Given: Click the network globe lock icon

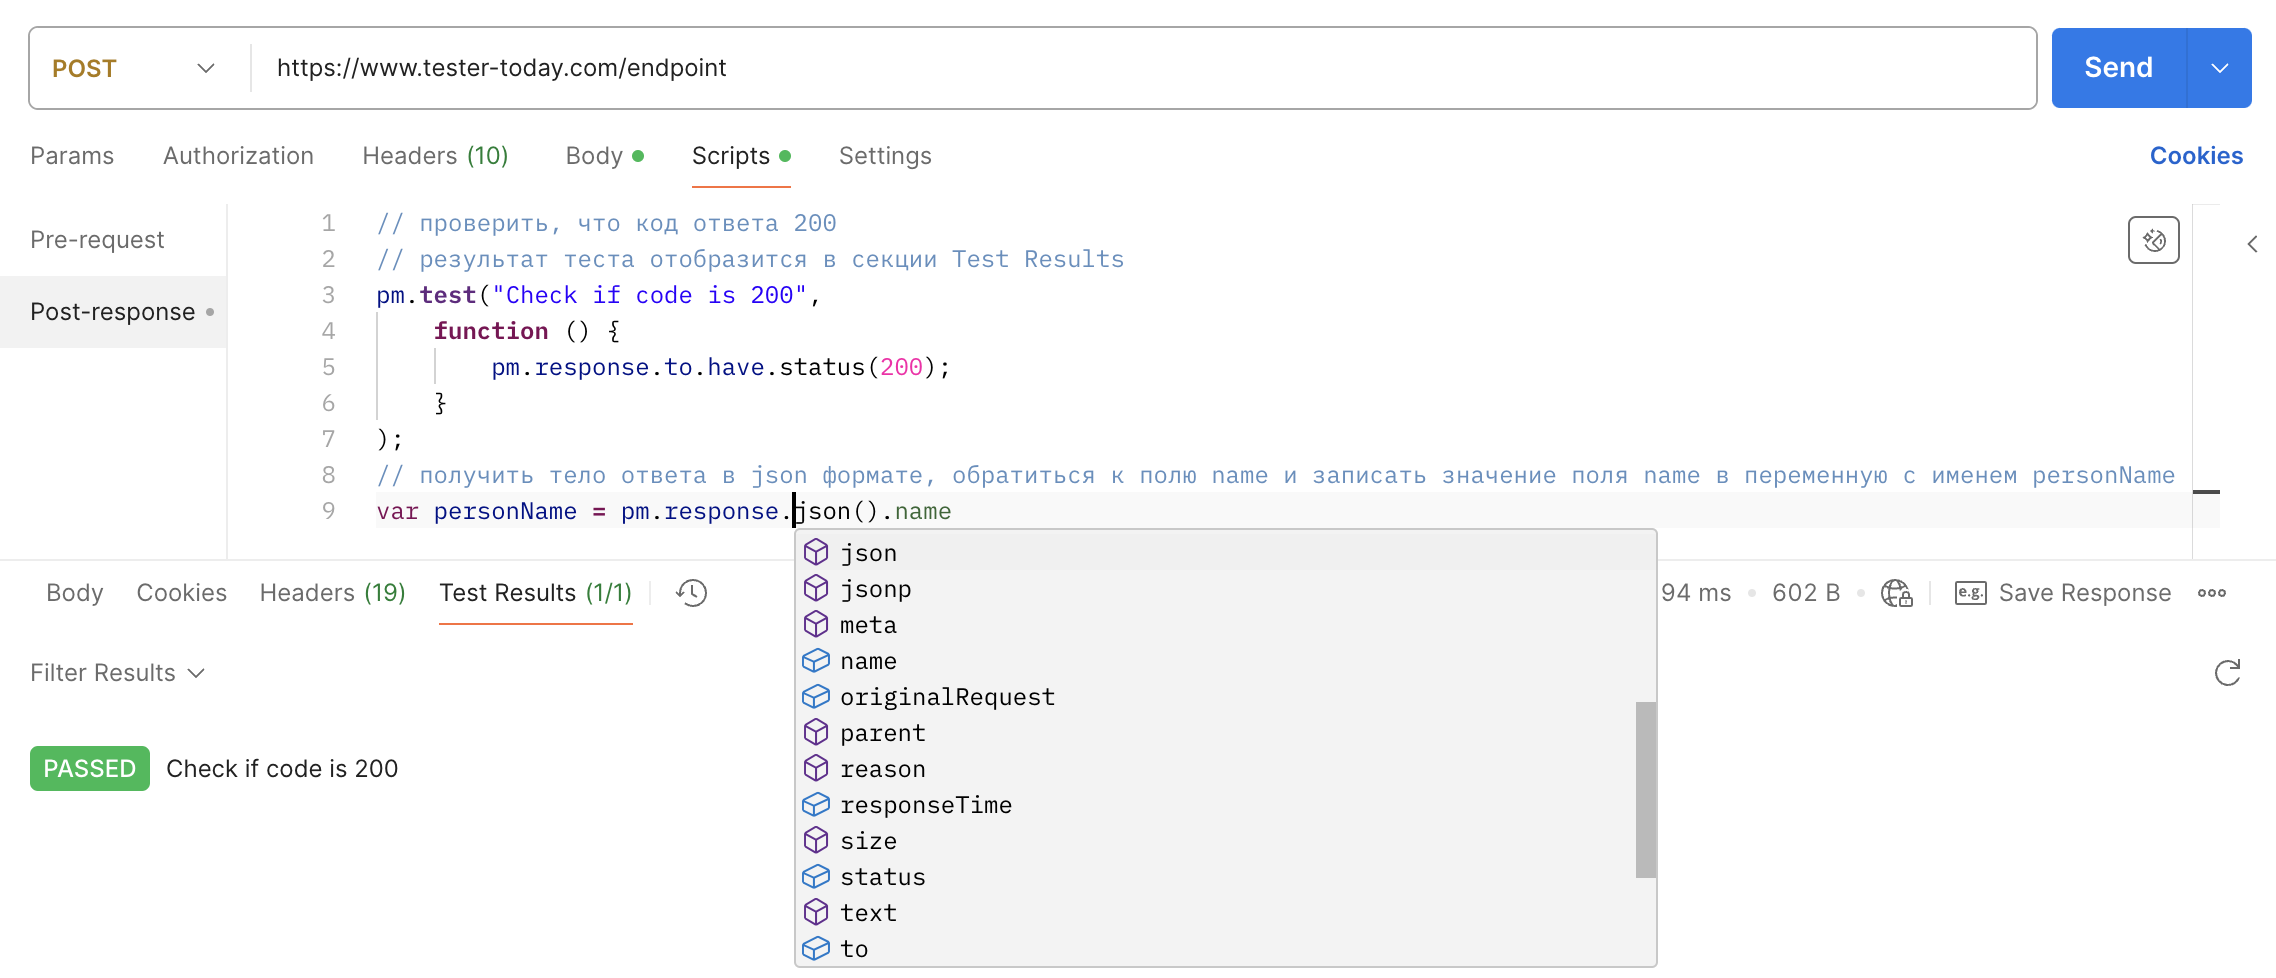Looking at the screenshot, I should tap(1896, 593).
